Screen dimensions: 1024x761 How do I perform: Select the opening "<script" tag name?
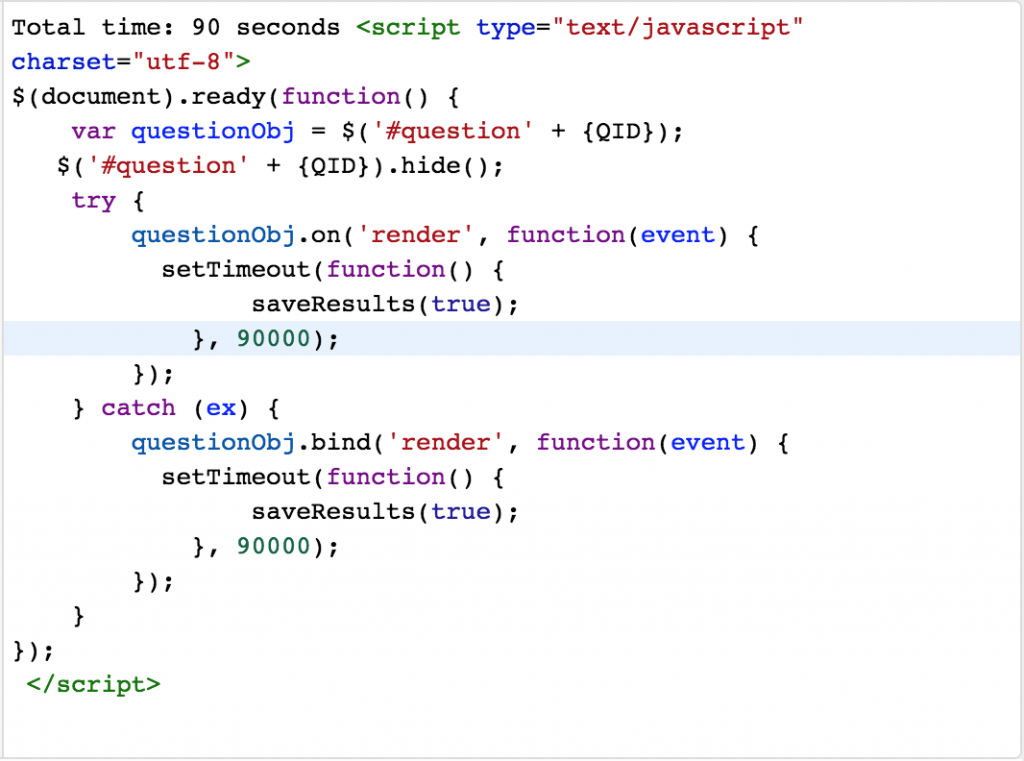point(408,28)
